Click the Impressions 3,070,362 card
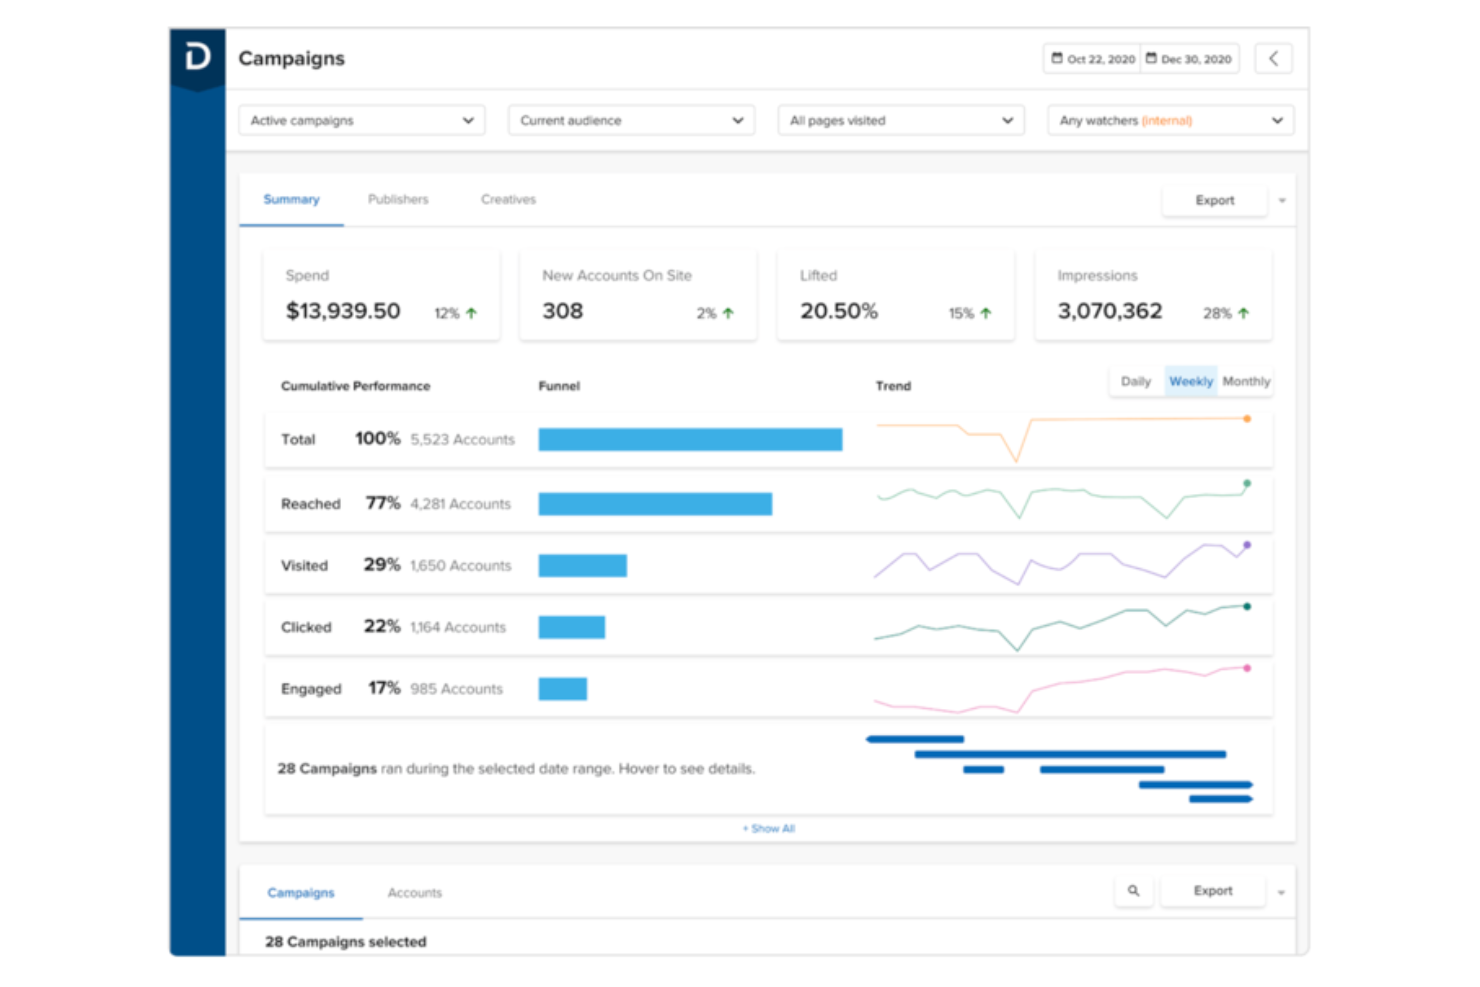This screenshot has width=1480, height=987. click(x=1153, y=296)
